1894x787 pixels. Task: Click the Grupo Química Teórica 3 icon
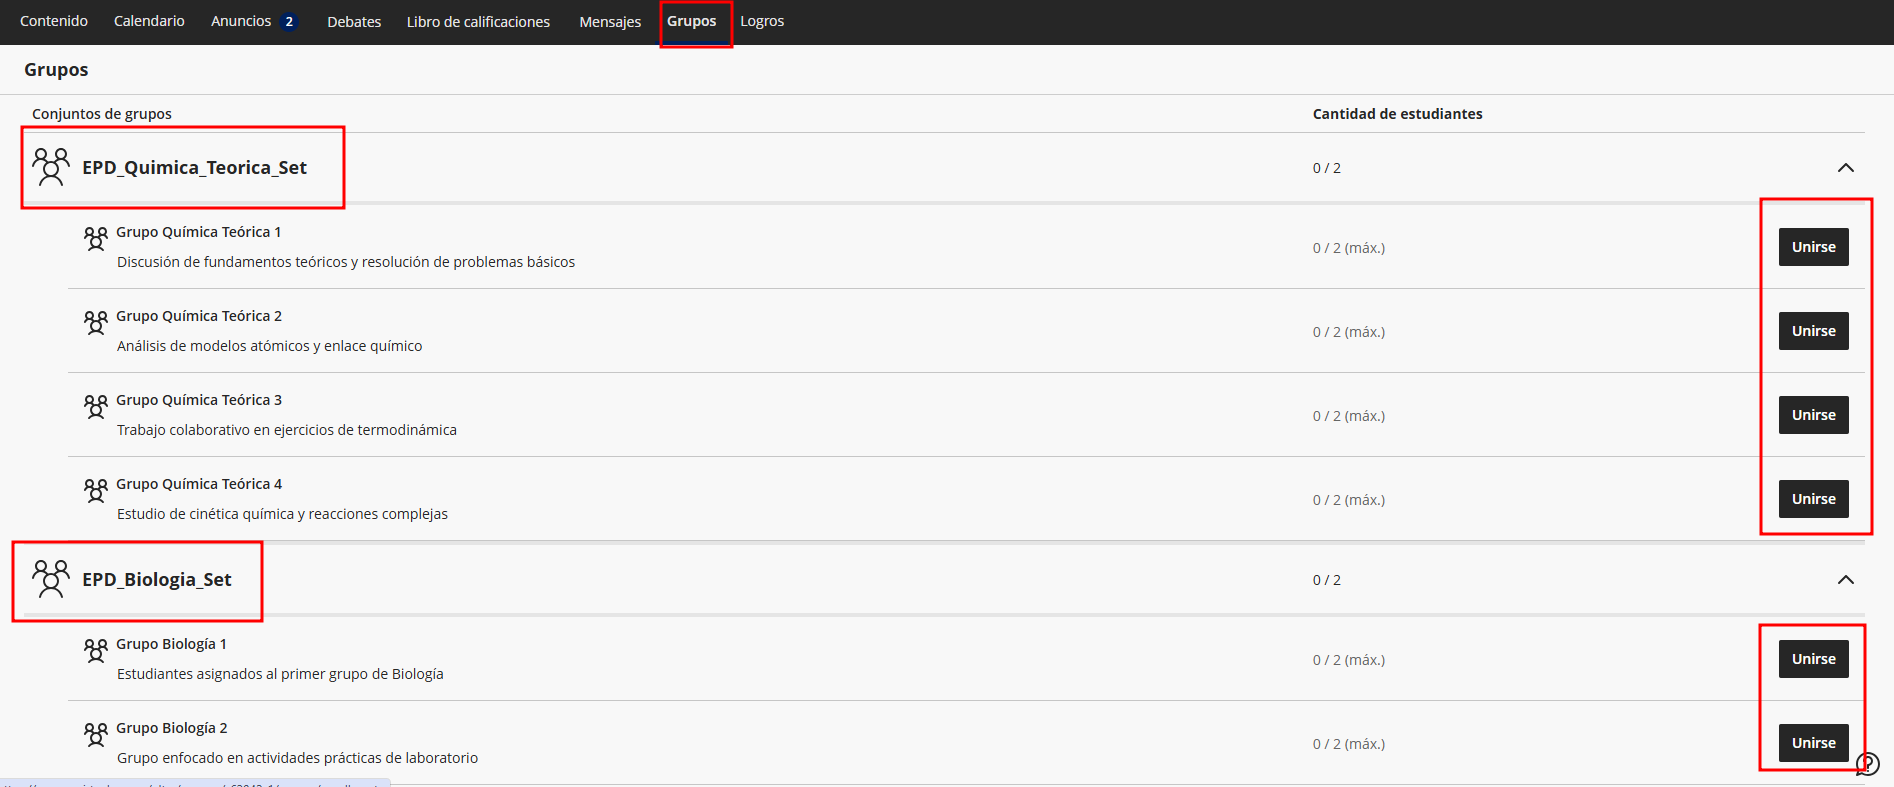point(96,406)
